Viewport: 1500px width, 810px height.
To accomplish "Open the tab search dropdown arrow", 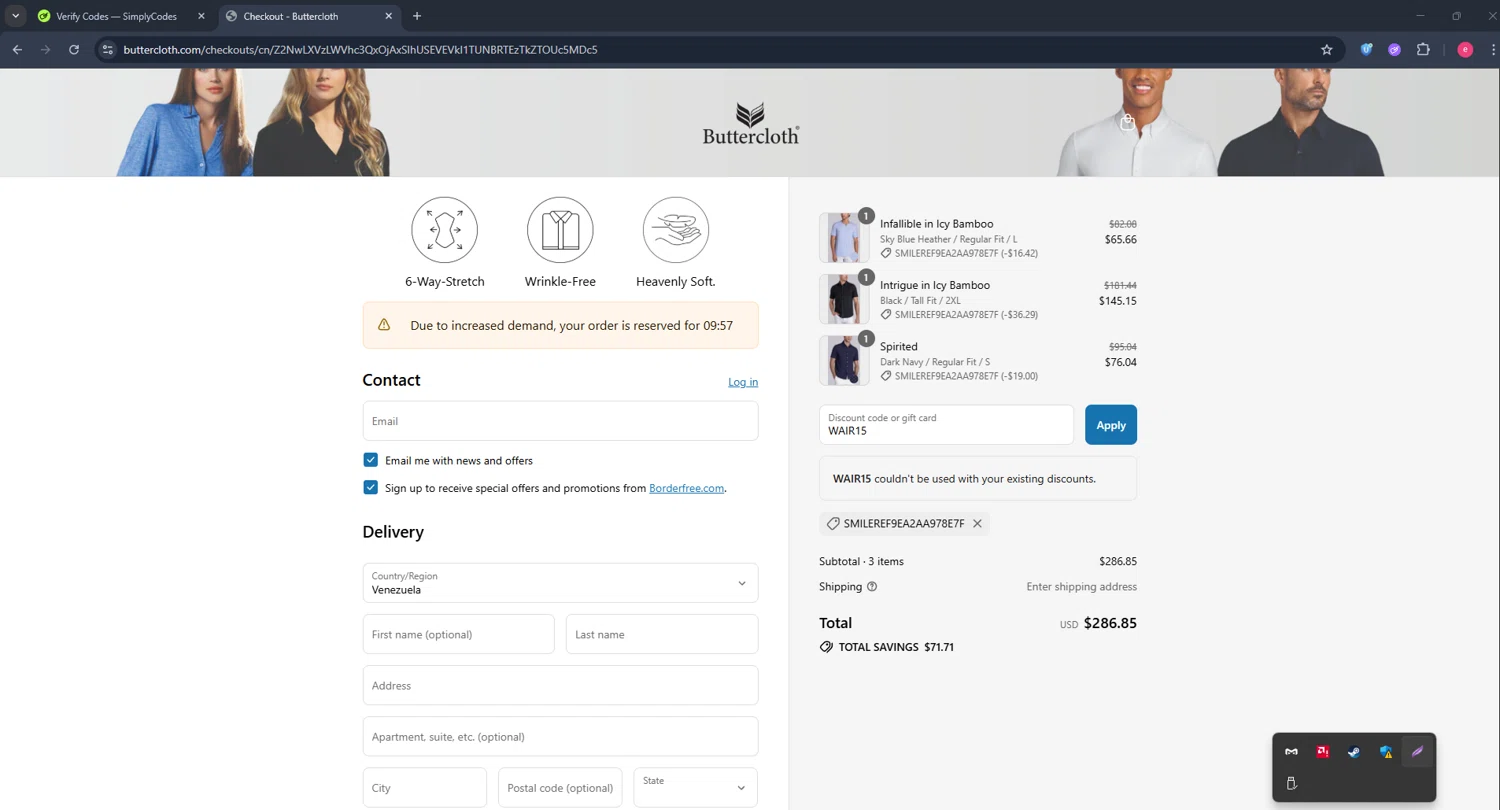I will tap(15, 16).
